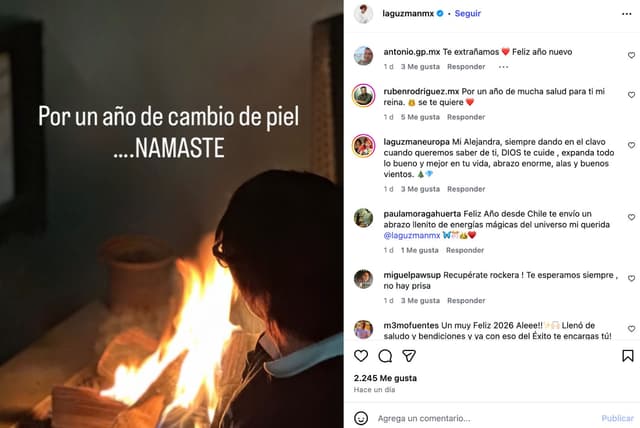
Task: Like antonio.gp.mx's comment
Action: click(631, 55)
